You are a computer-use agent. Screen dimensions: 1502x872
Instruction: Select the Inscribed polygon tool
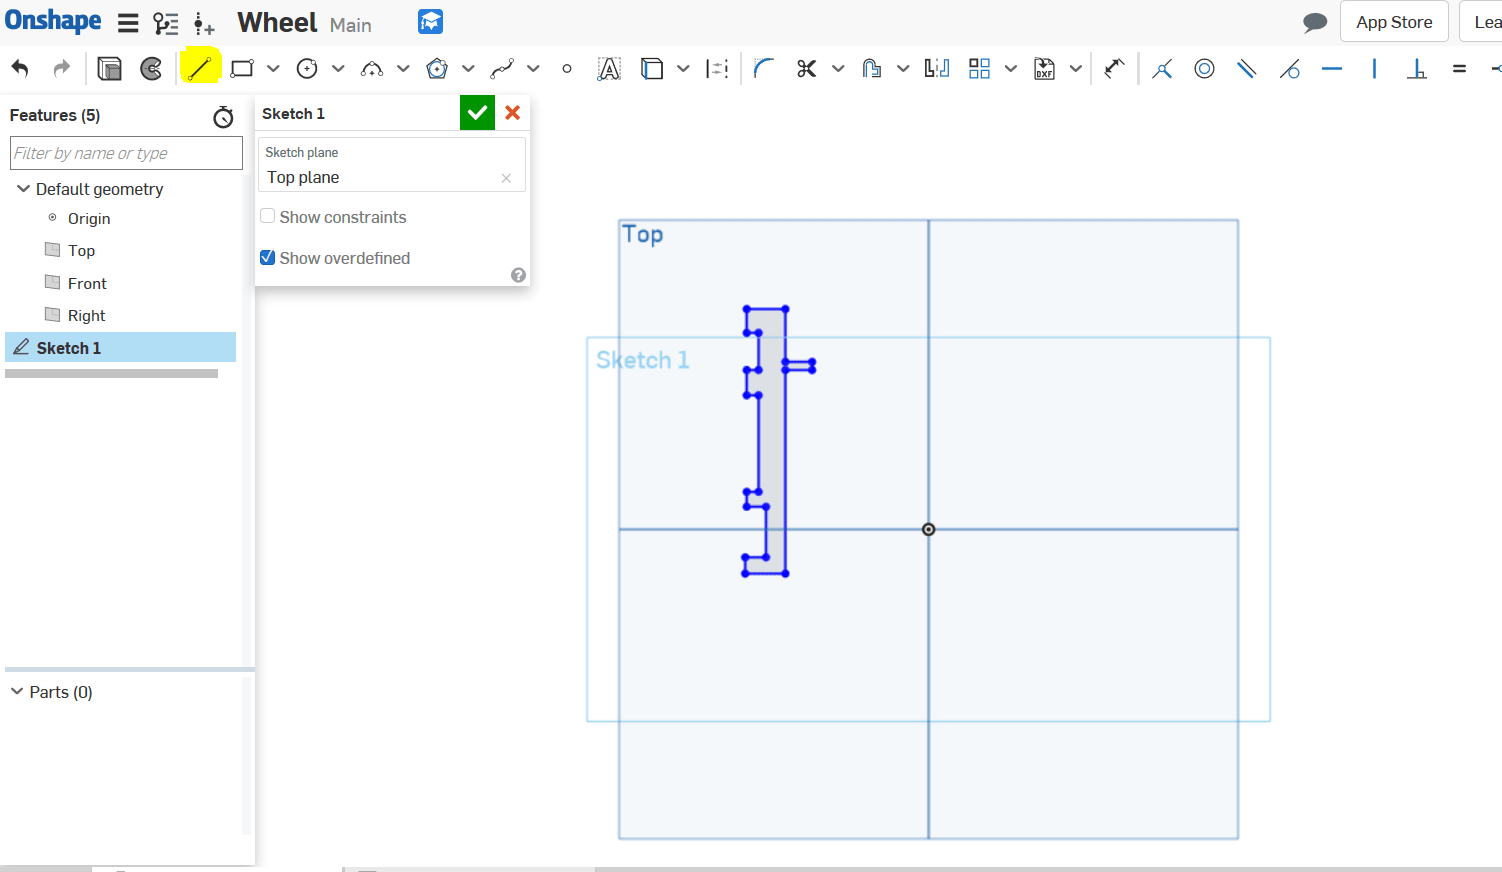click(x=437, y=68)
